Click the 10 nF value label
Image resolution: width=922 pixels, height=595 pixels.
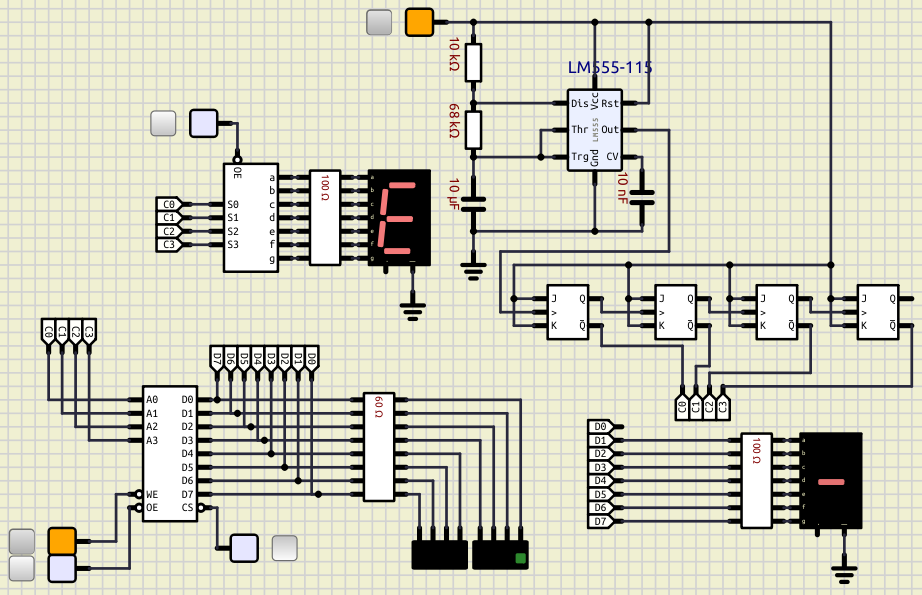click(623, 188)
